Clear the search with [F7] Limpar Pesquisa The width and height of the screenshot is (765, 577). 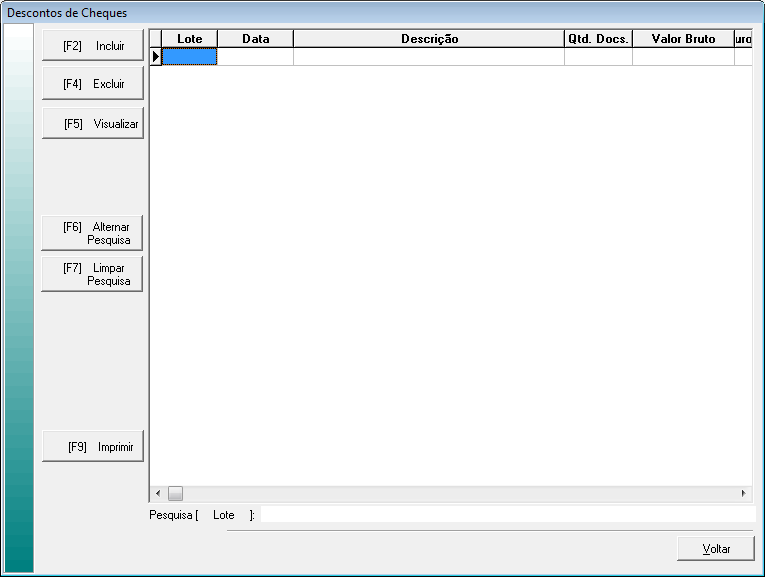[93, 274]
